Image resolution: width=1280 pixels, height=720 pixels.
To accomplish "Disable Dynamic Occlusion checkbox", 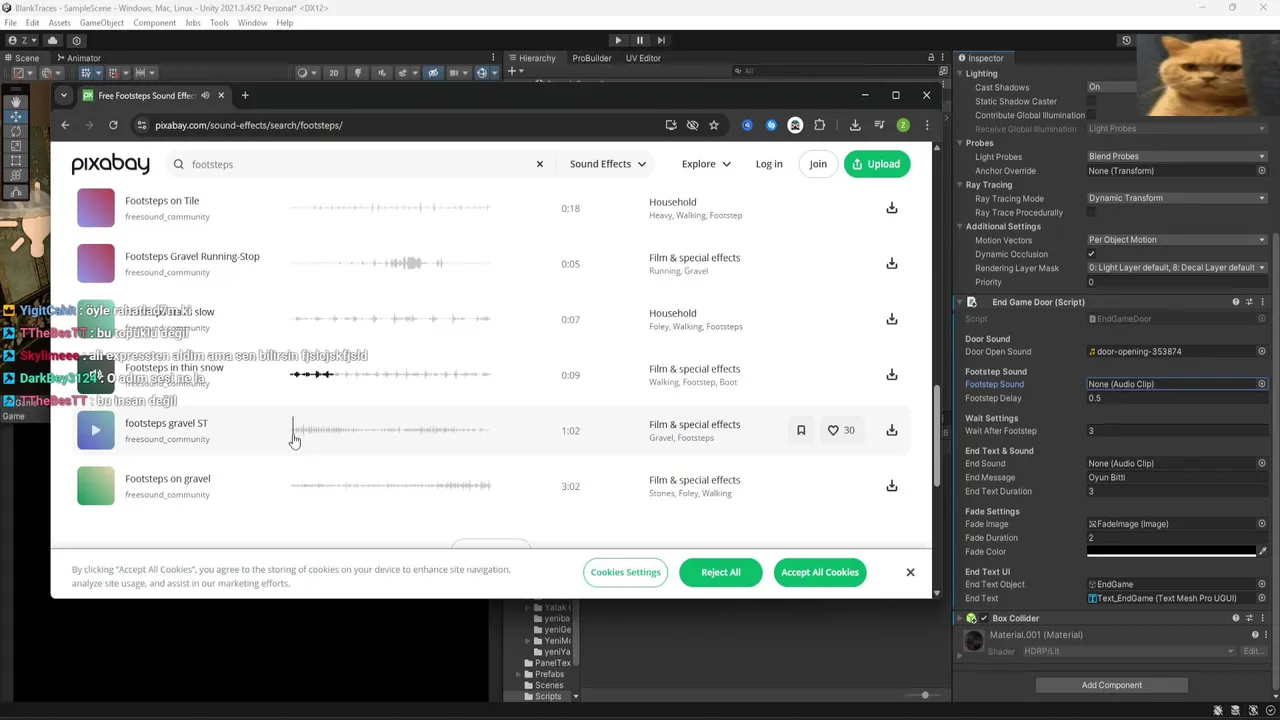I will click(1092, 254).
